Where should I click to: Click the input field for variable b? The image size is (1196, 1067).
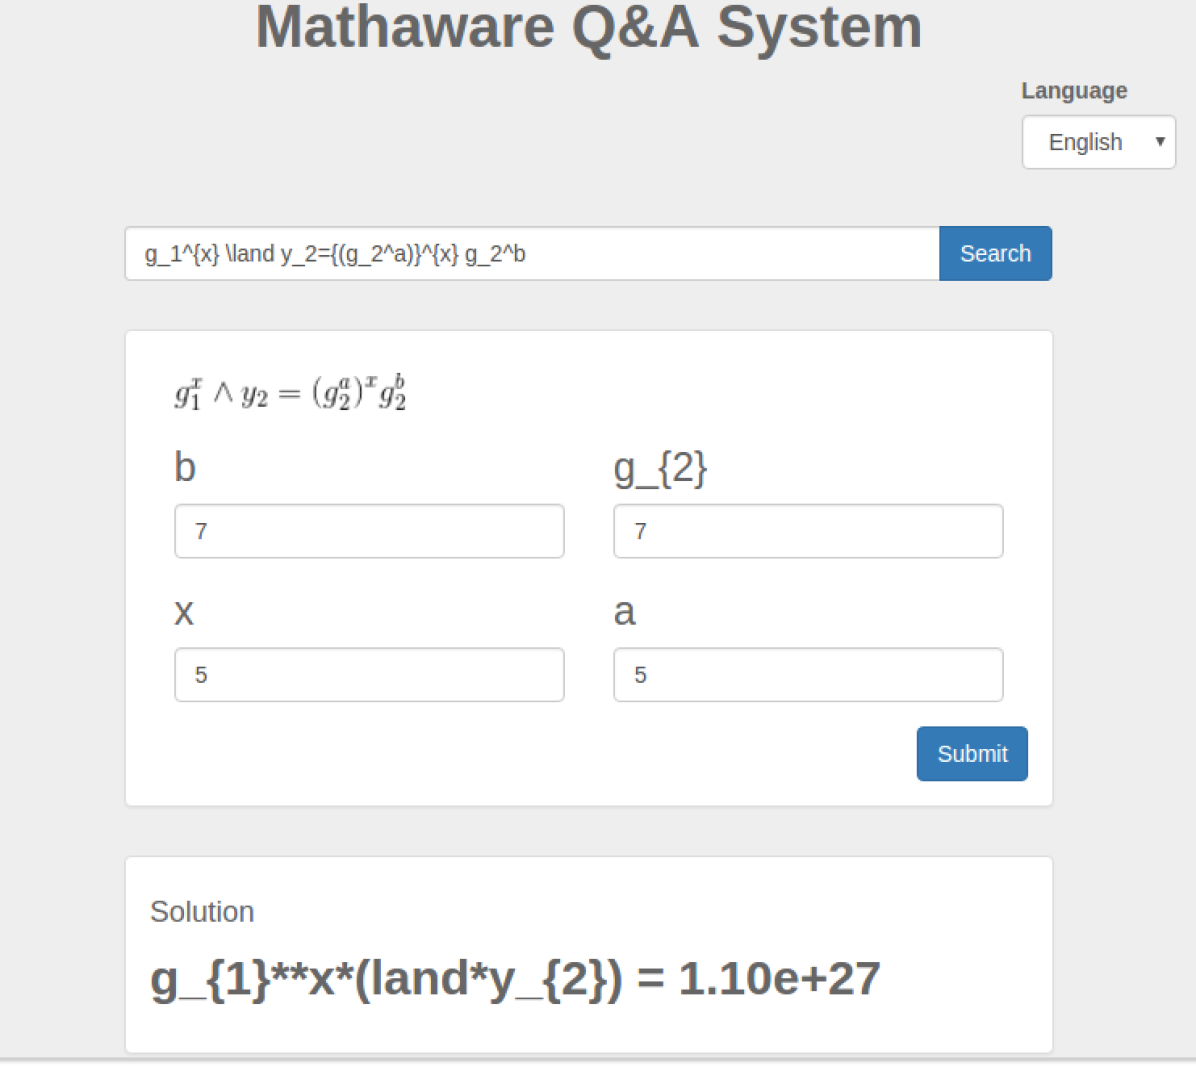(369, 531)
